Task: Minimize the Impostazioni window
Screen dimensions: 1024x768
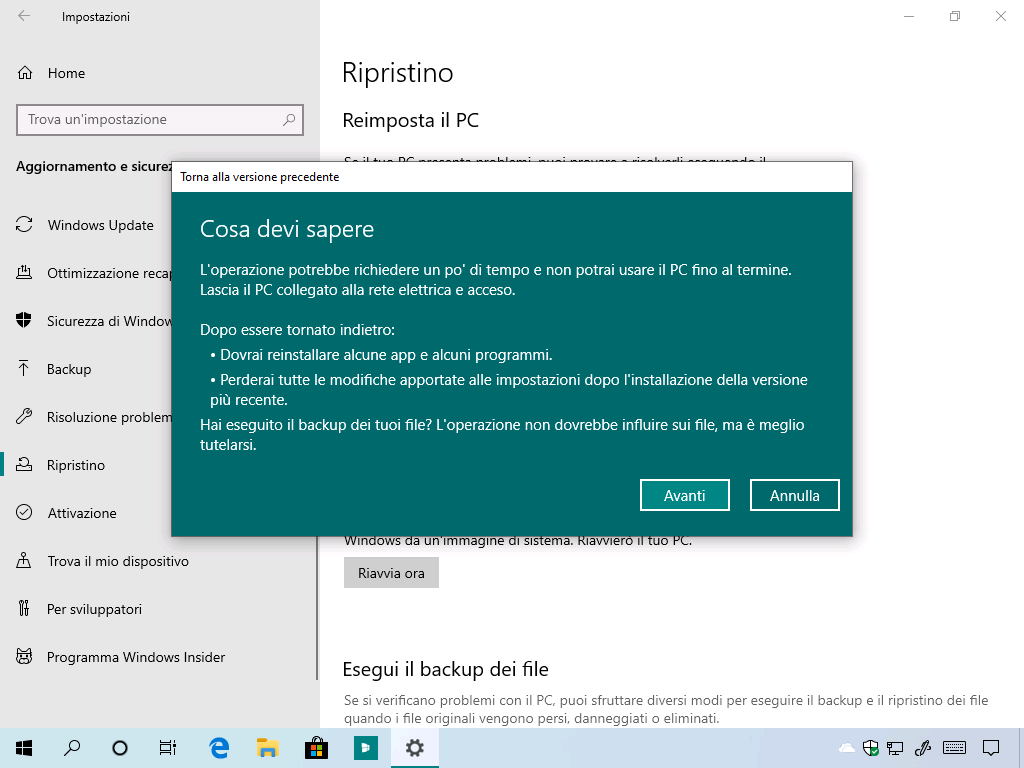Action: [909, 16]
